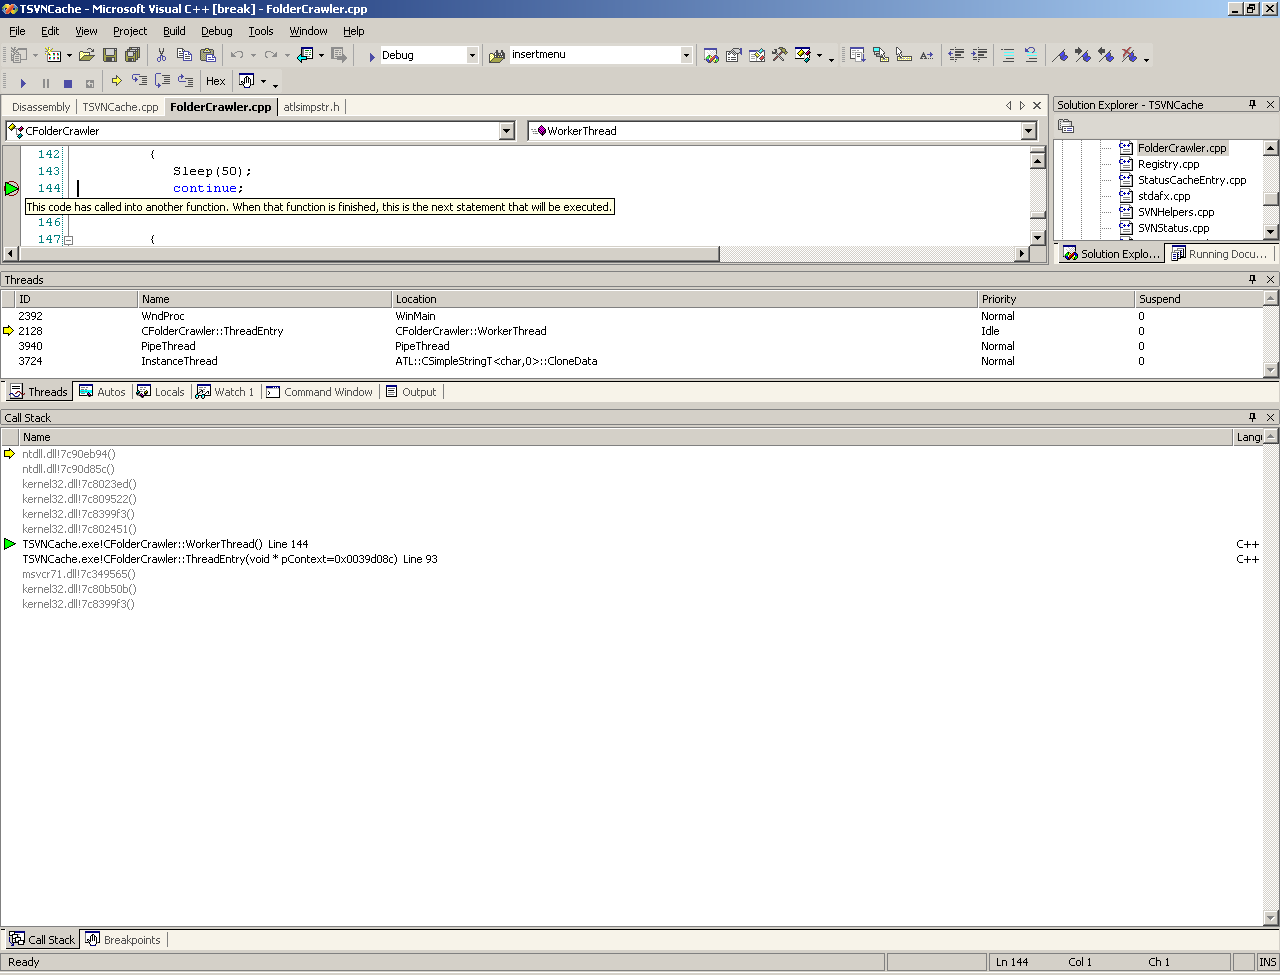The image size is (1280, 975).
Task: Open the insertmenu find combo dropdown
Action: click(686, 55)
